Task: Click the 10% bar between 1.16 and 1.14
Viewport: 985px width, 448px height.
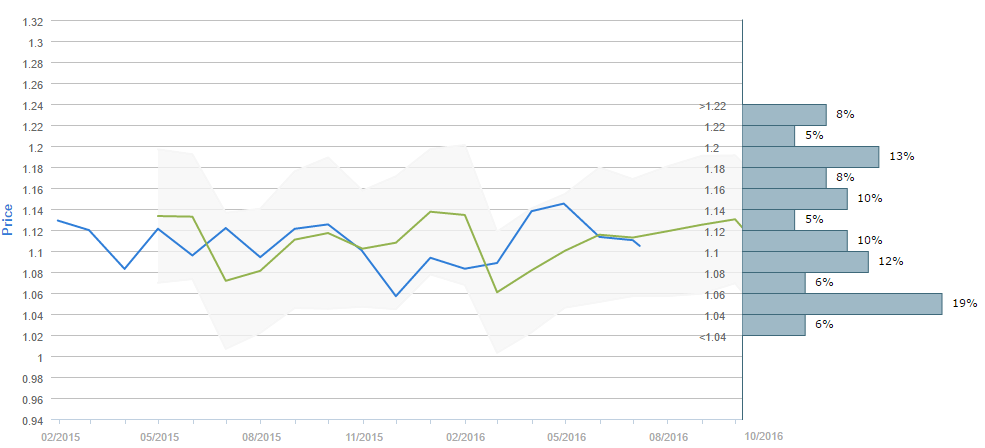Action: (795, 199)
